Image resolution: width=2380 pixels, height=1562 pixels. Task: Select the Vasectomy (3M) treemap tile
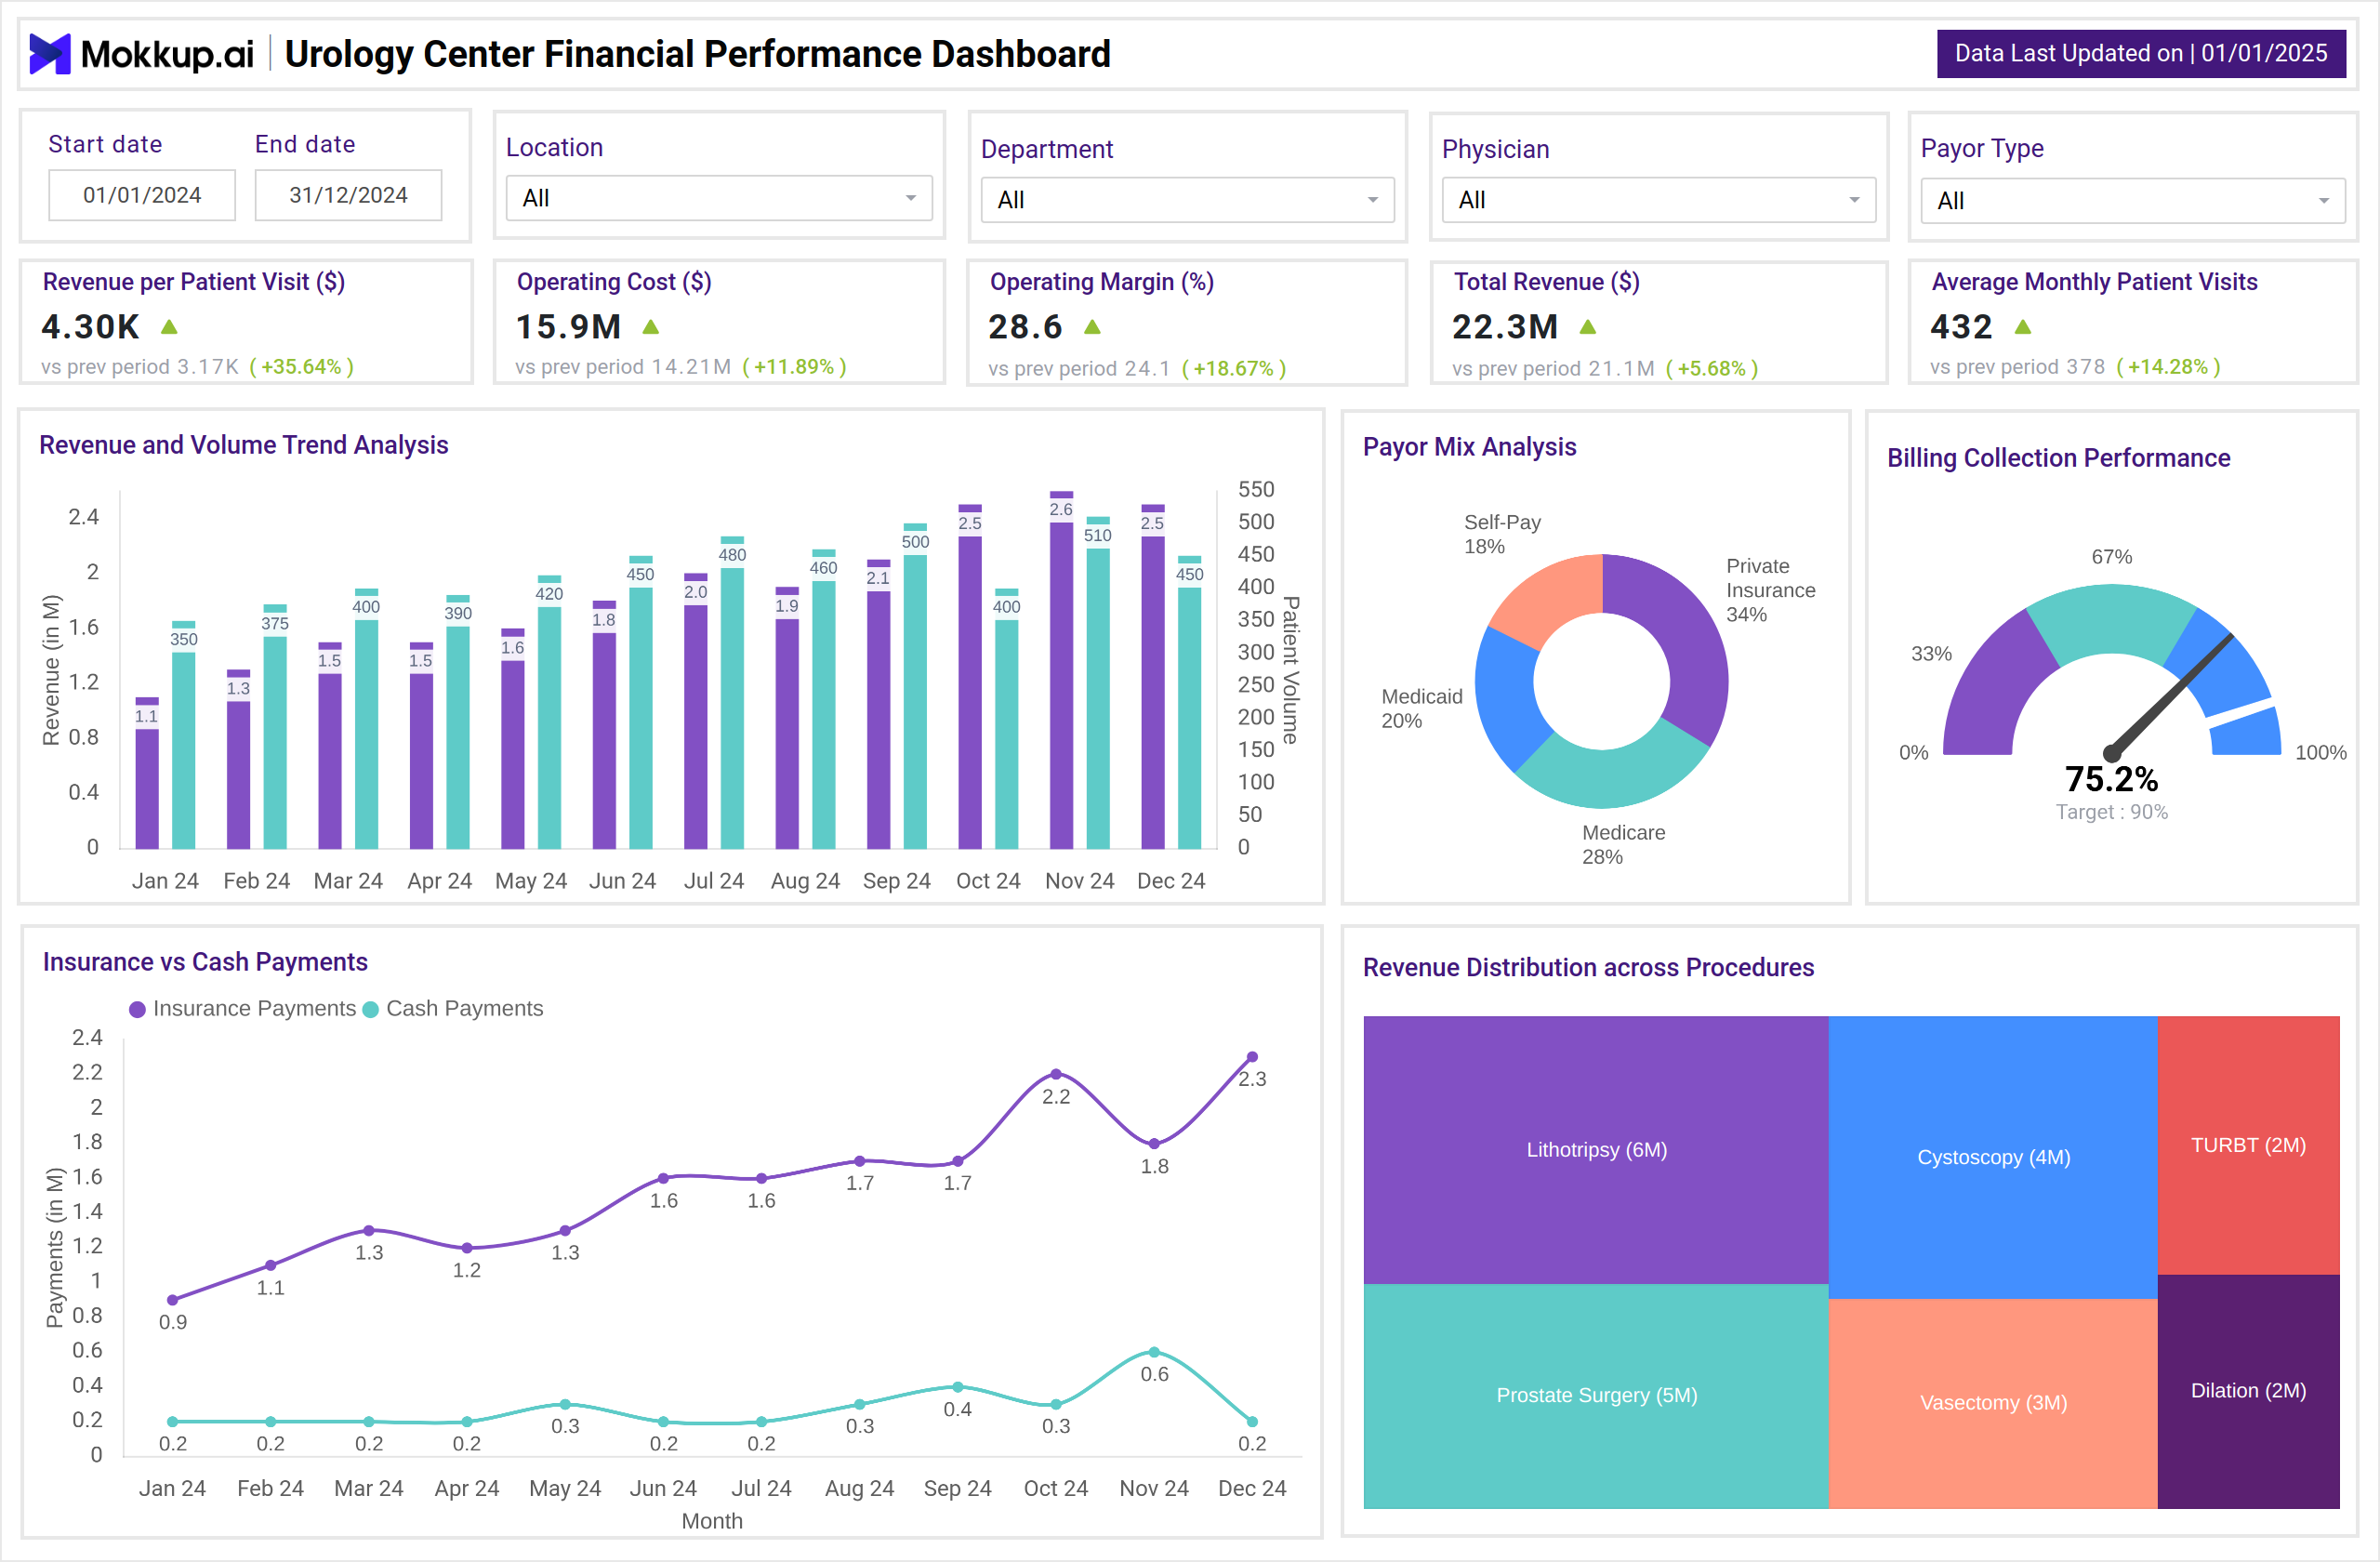[1993, 1403]
